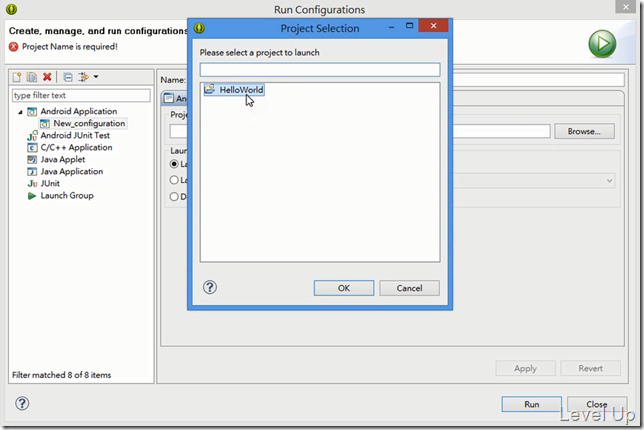Viewport: 644px width, 430px height.
Task: Open the activity combo box dropdown
Action: tap(610, 181)
